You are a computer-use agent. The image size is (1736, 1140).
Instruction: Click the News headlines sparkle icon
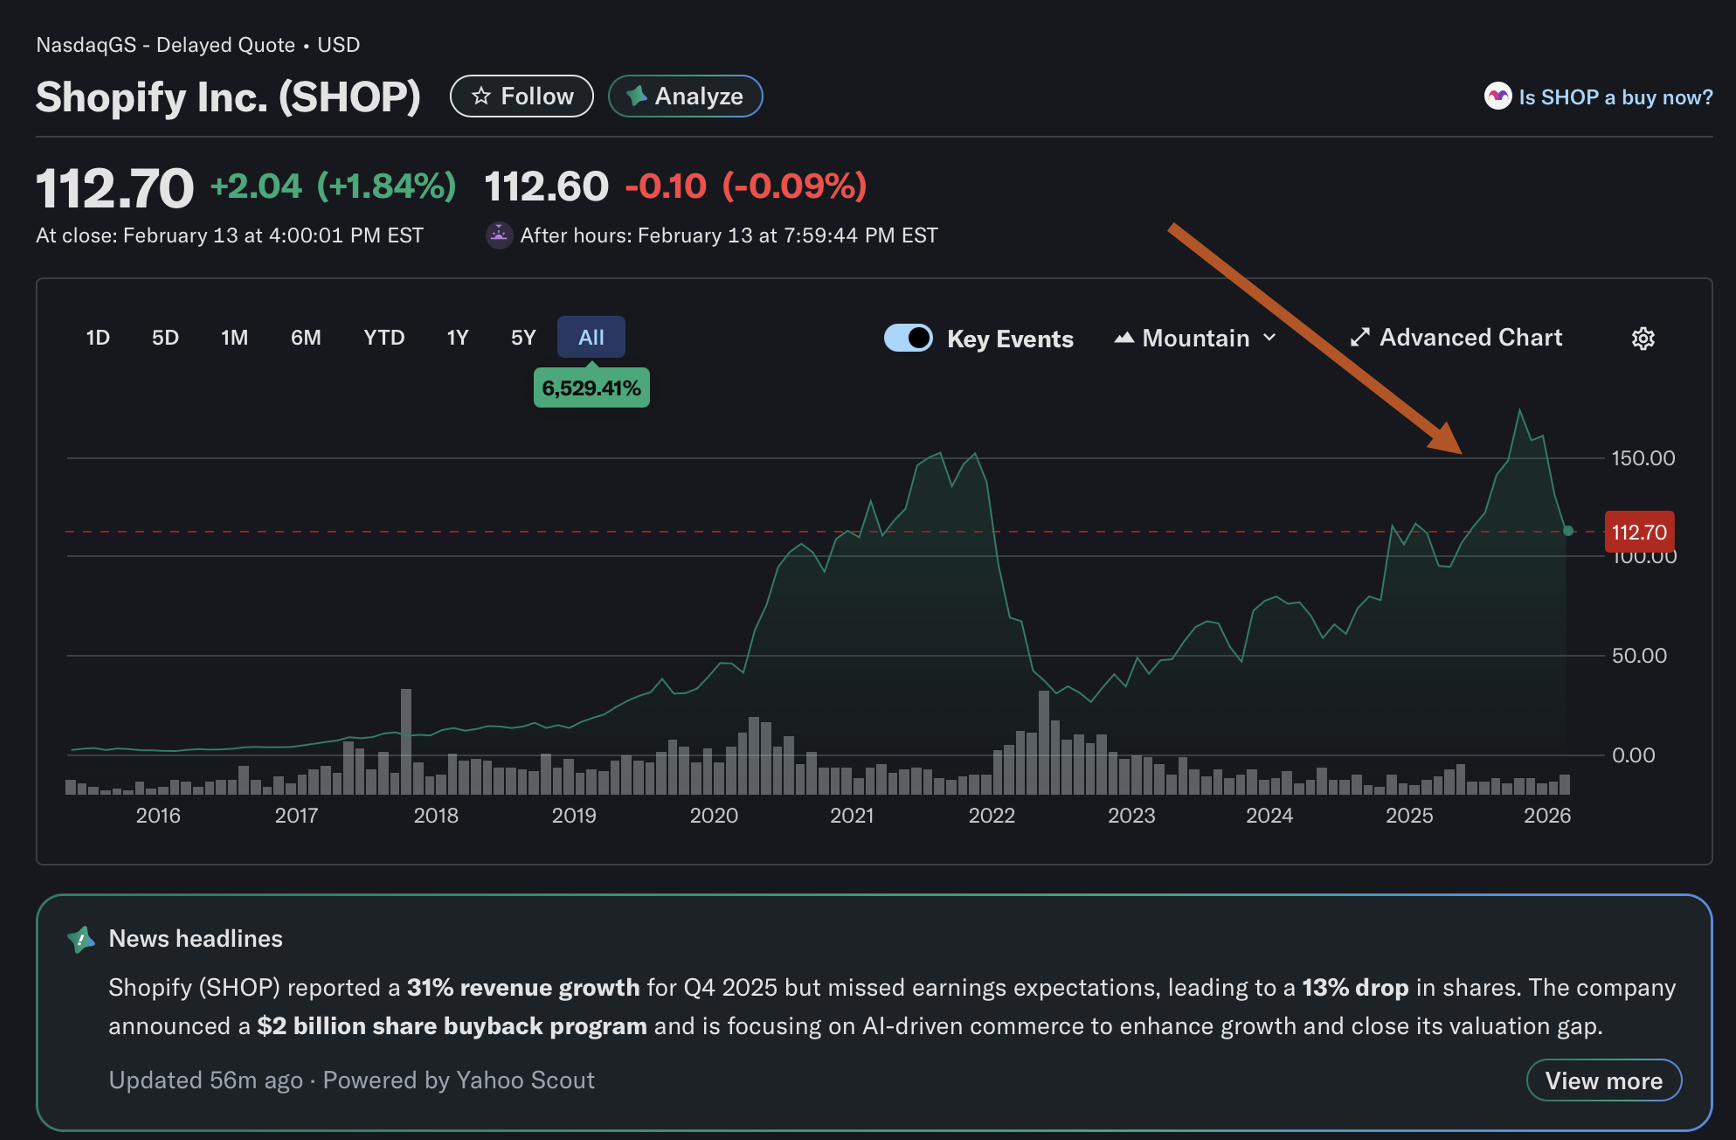(x=81, y=939)
